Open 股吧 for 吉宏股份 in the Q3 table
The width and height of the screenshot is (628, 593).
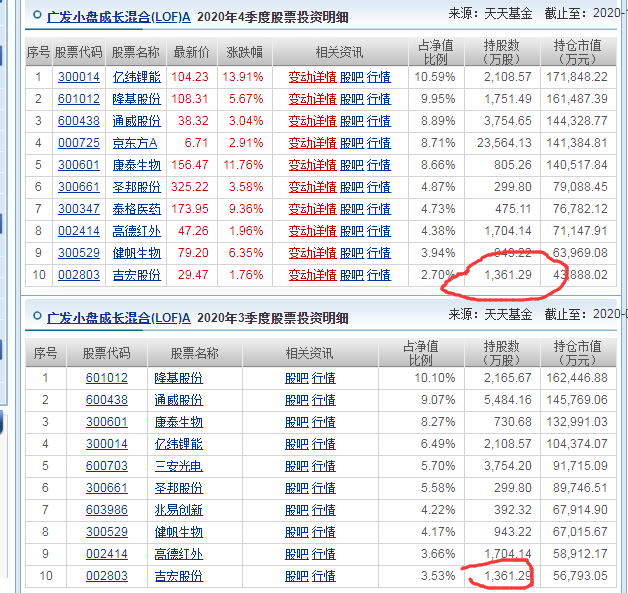297,576
